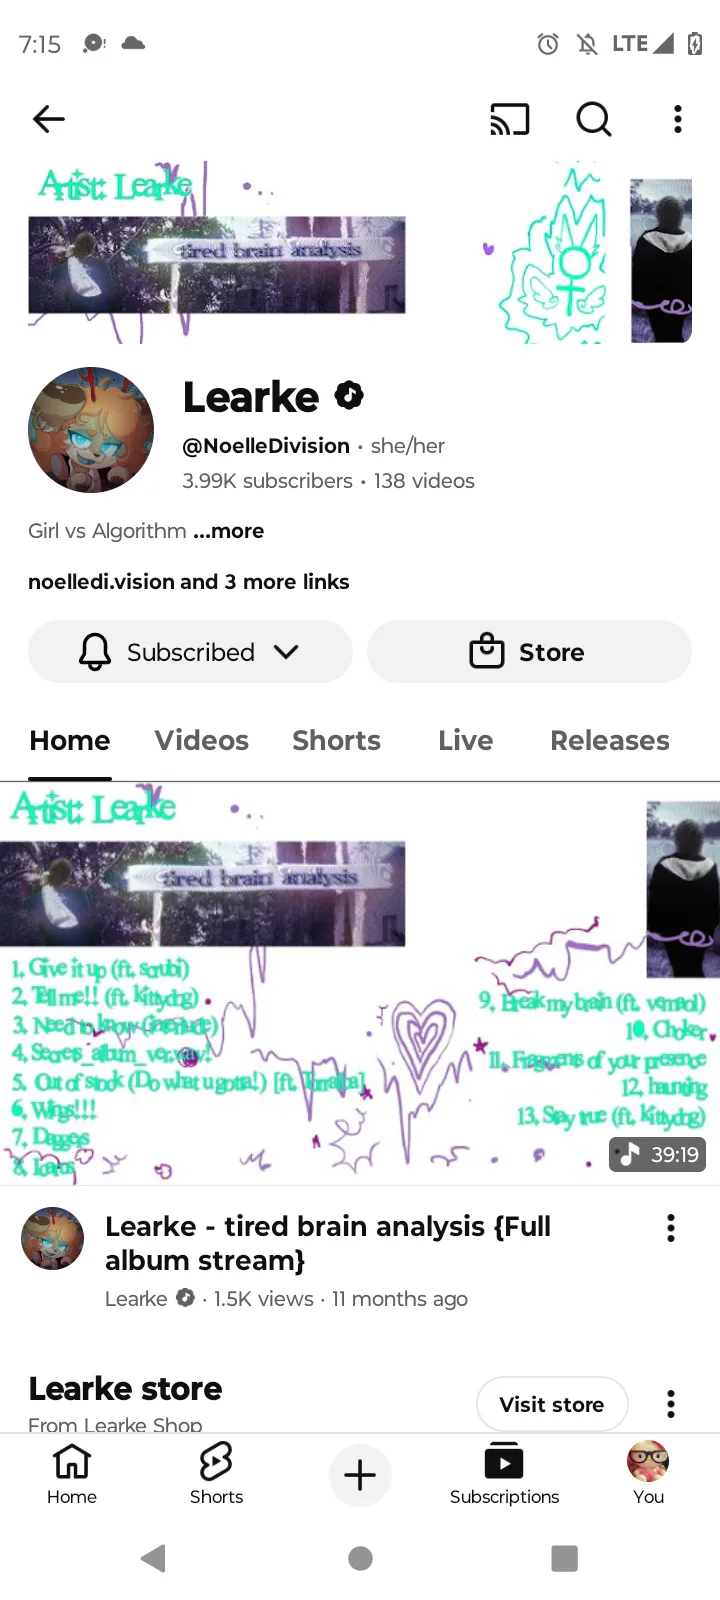Open video options for album stream
The width and height of the screenshot is (720, 1600).
(671, 1228)
